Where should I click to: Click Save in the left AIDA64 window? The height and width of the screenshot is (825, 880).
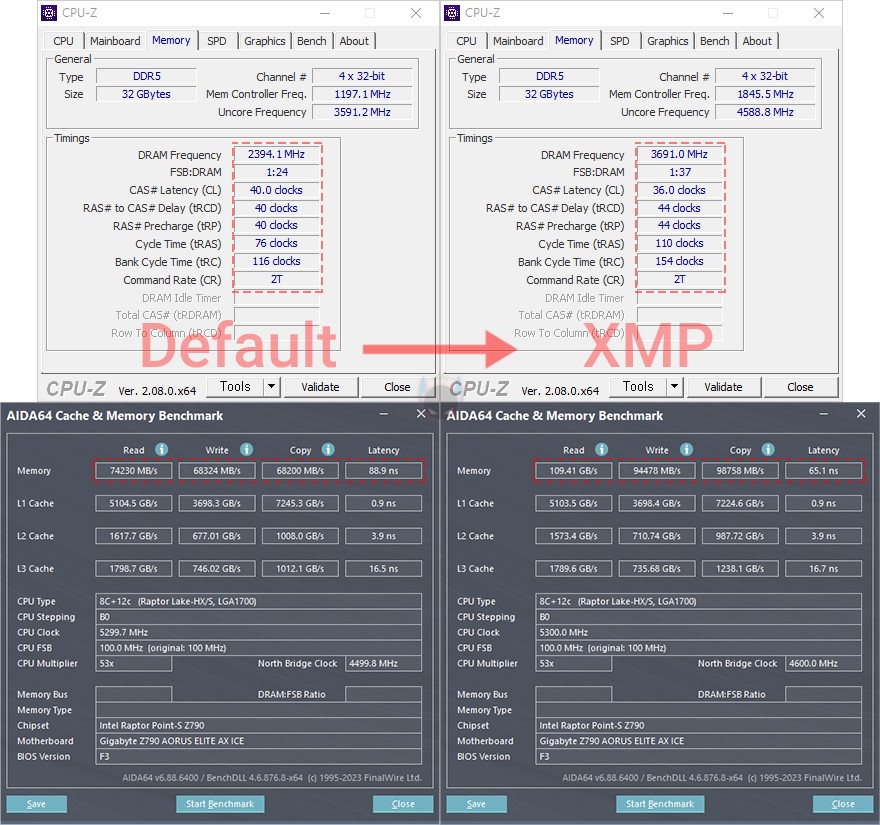(36, 804)
